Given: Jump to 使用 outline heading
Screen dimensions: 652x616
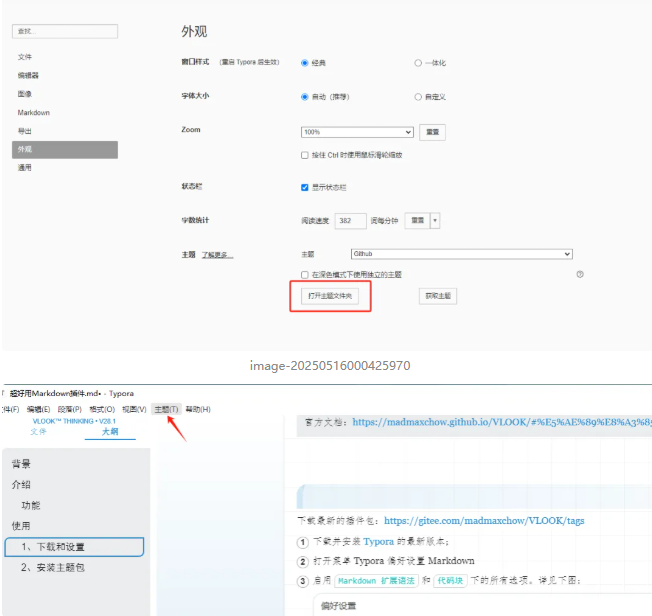Looking at the screenshot, I should [21, 526].
